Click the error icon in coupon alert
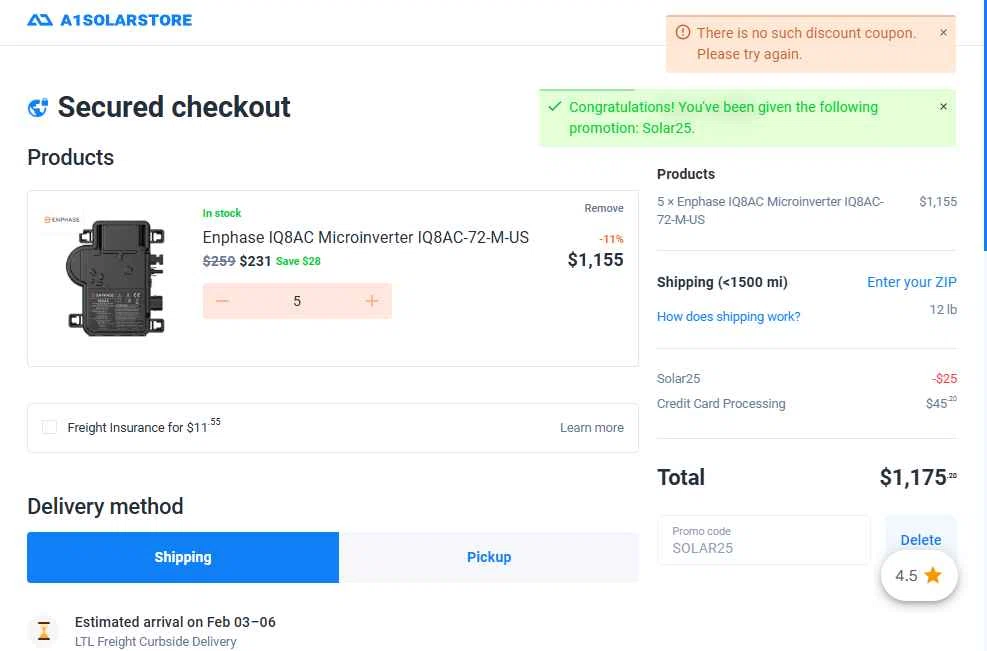This screenshot has height=651, width=987. tap(682, 32)
